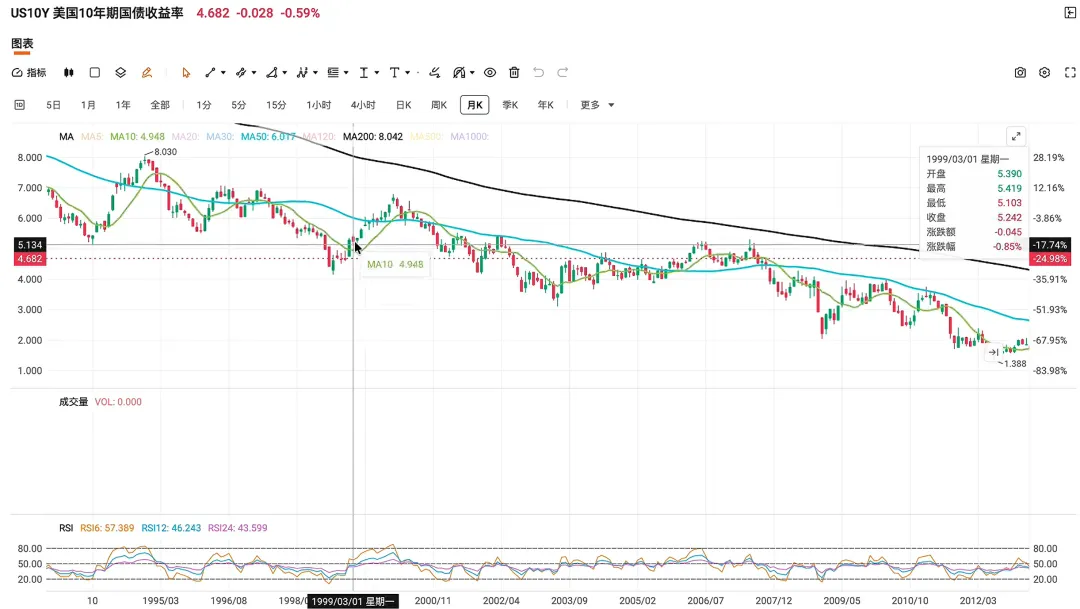Screen dimensions: 1080x609
Task: Open the layers stack icon
Action: click(121, 72)
